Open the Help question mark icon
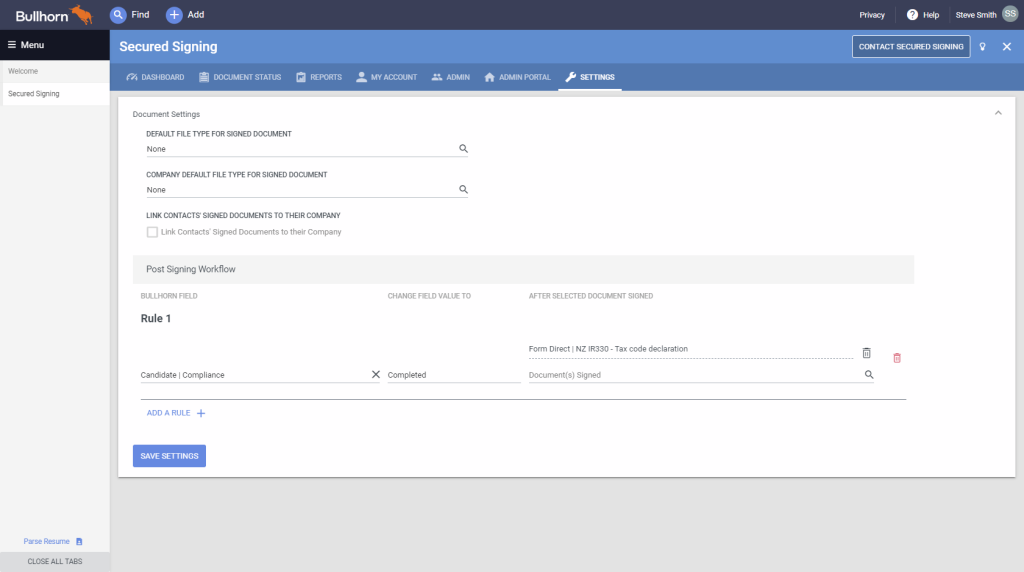The width and height of the screenshot is (1024, 572). tap(912, 14)
